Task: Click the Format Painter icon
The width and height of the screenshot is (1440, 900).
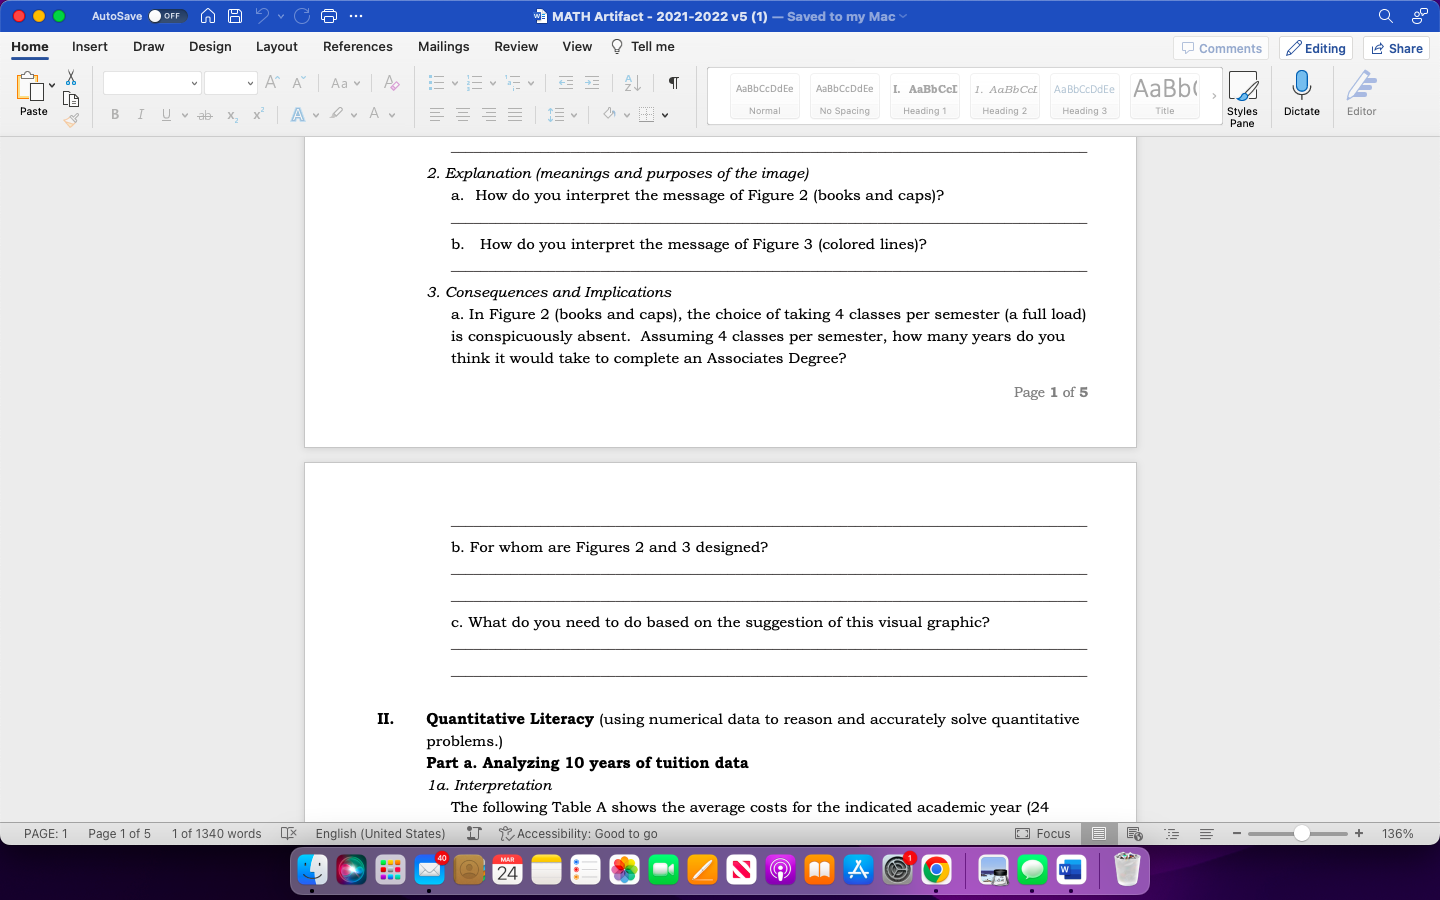Action: 71,119
